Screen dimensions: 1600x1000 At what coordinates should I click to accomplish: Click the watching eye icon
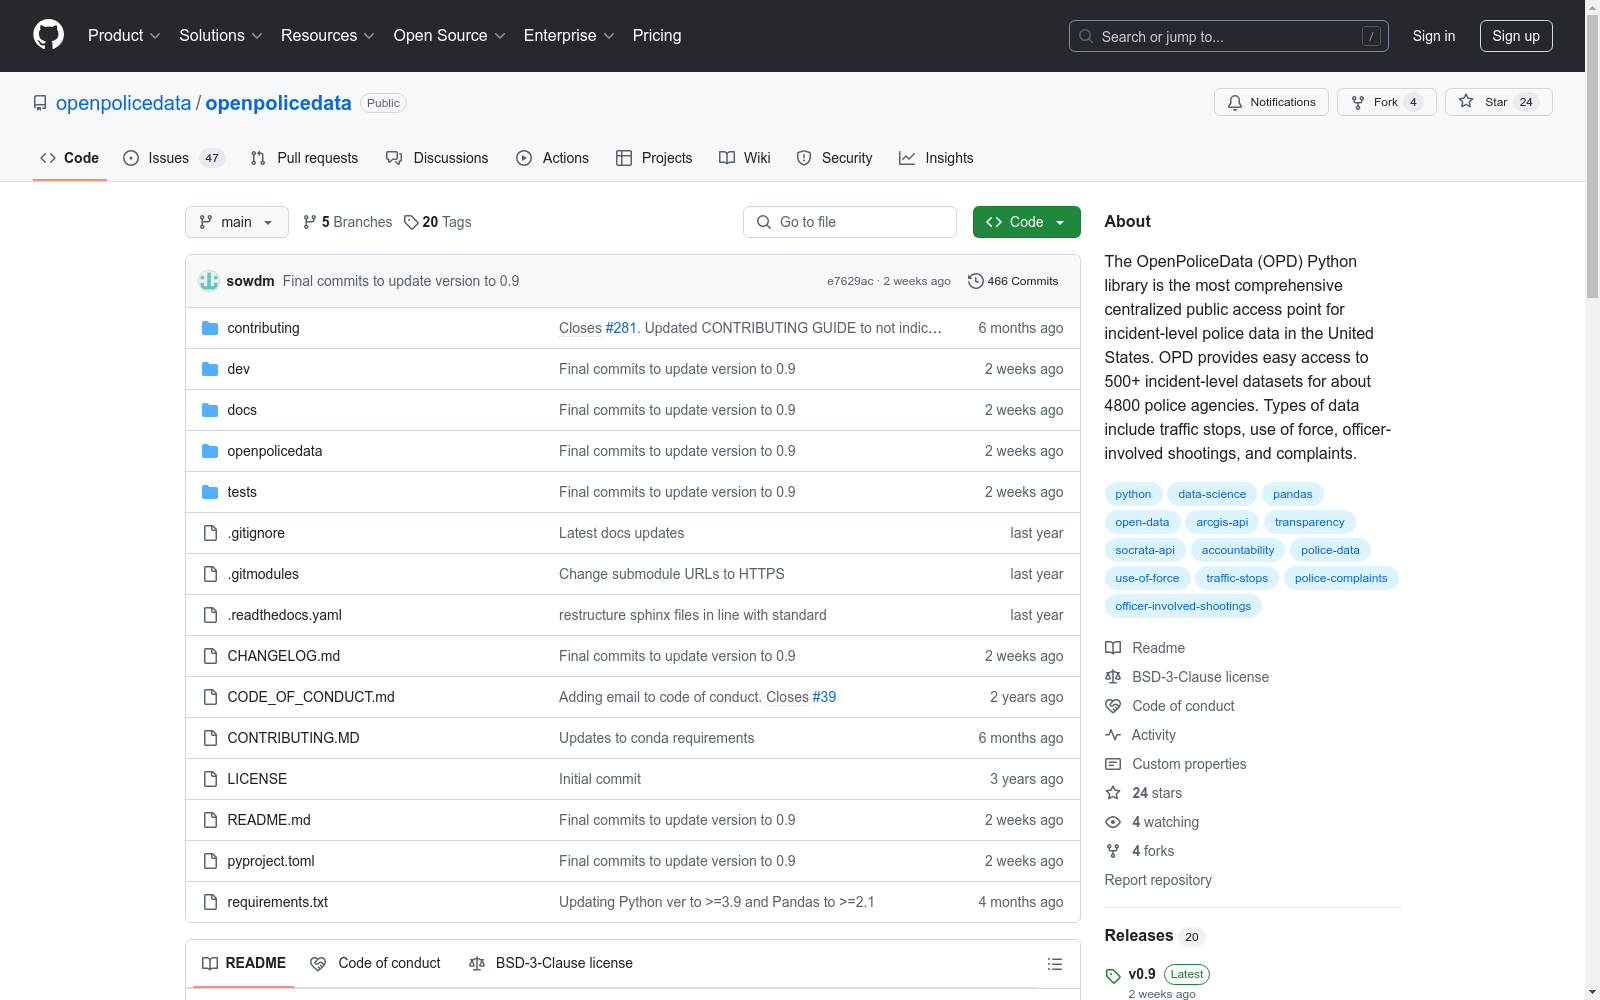1113,822
